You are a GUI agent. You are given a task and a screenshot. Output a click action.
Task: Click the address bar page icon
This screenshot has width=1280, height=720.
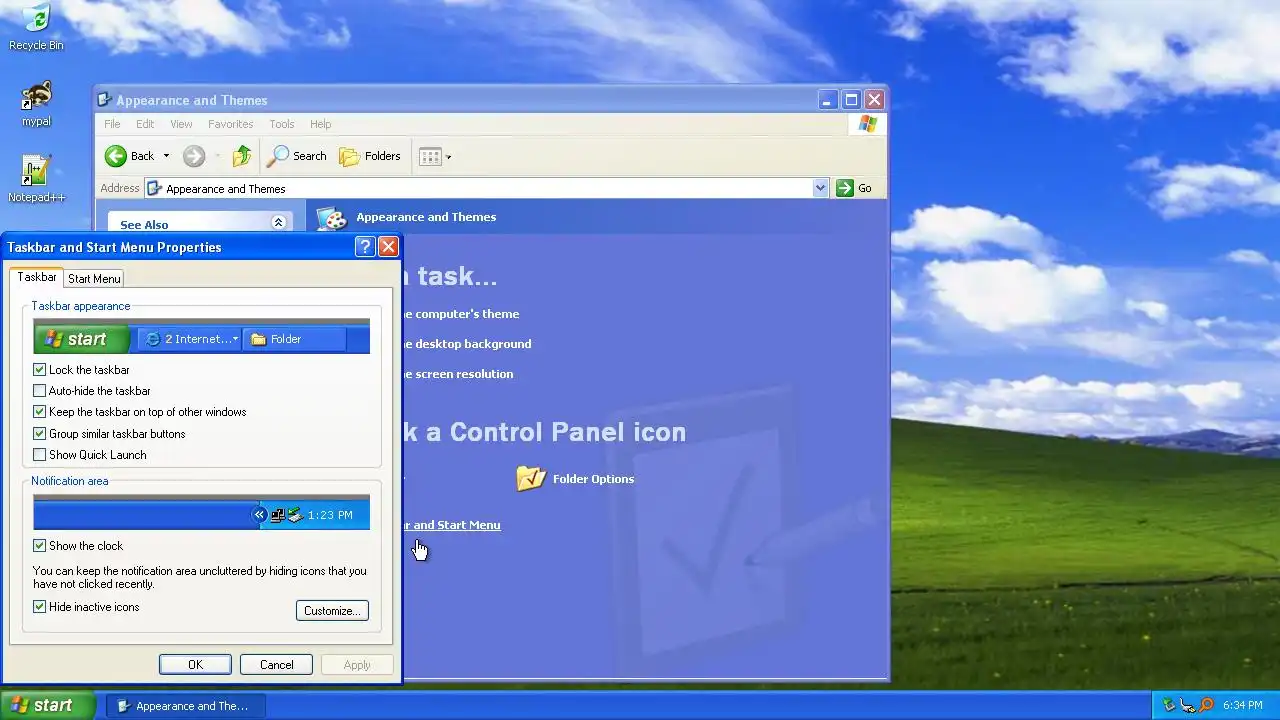pos(154,188)
